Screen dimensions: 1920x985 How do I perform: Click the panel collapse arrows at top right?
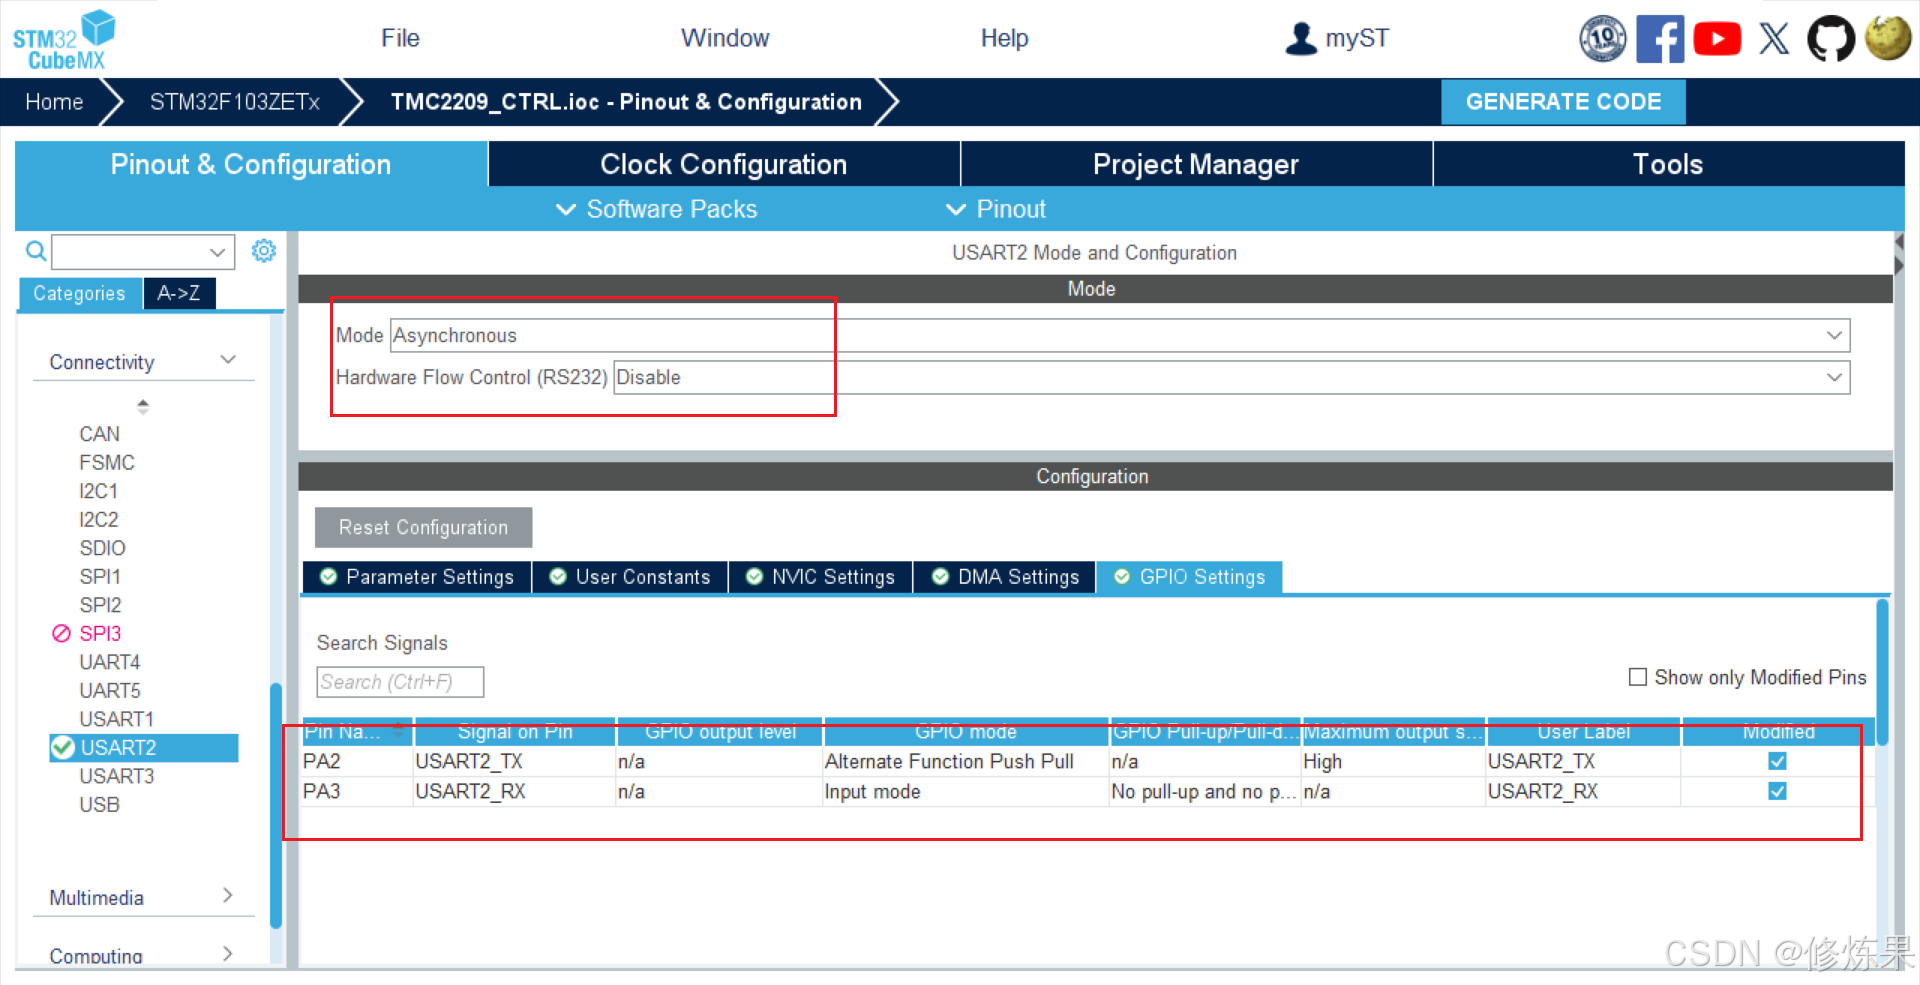coord(1899,254)
